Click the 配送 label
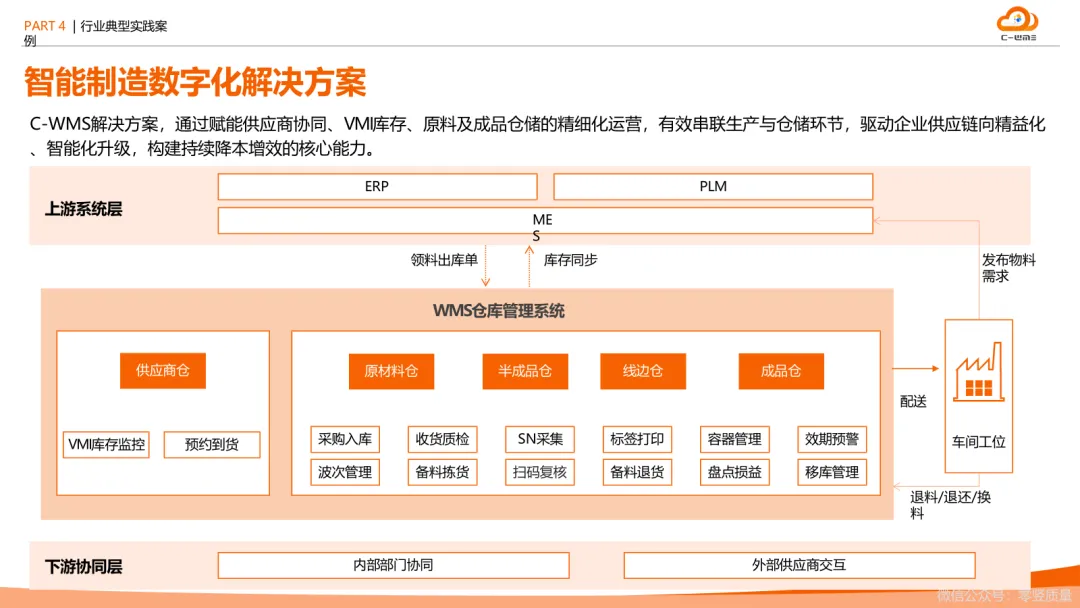Viewport: 1080px width, 608px height. point(913,401)
